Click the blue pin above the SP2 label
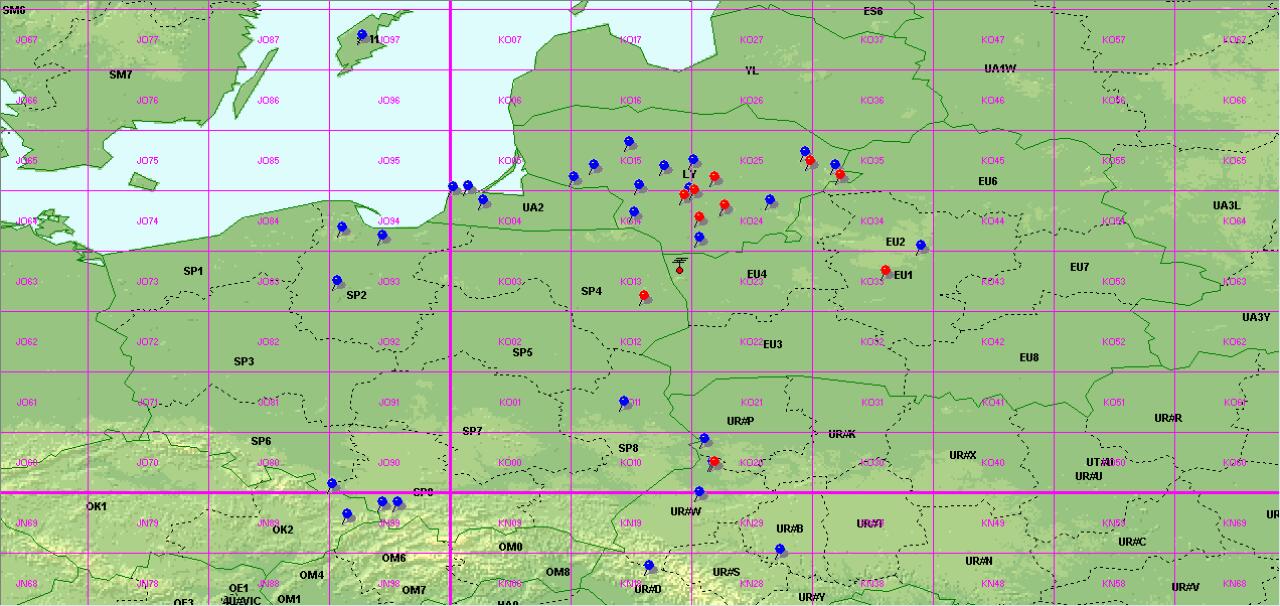Image resolution: width=1280 pixels, height=606 pixels. coord(337,281)
